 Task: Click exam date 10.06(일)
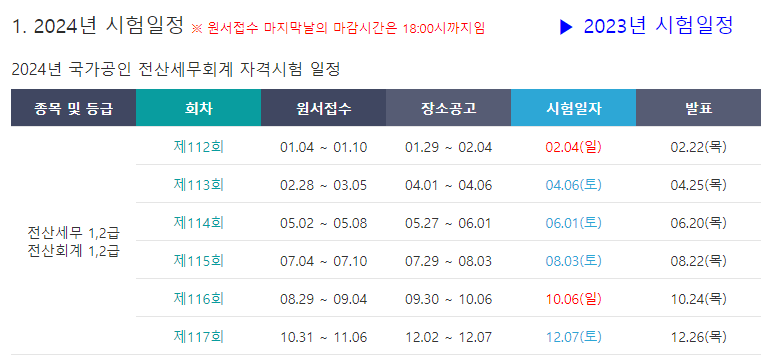574,299
